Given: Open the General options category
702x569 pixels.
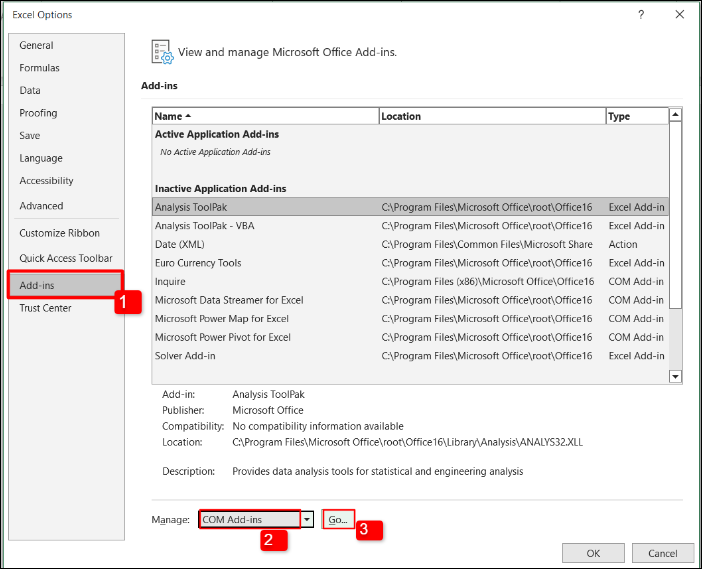Looking at the screenshot, I should point(37,46).
